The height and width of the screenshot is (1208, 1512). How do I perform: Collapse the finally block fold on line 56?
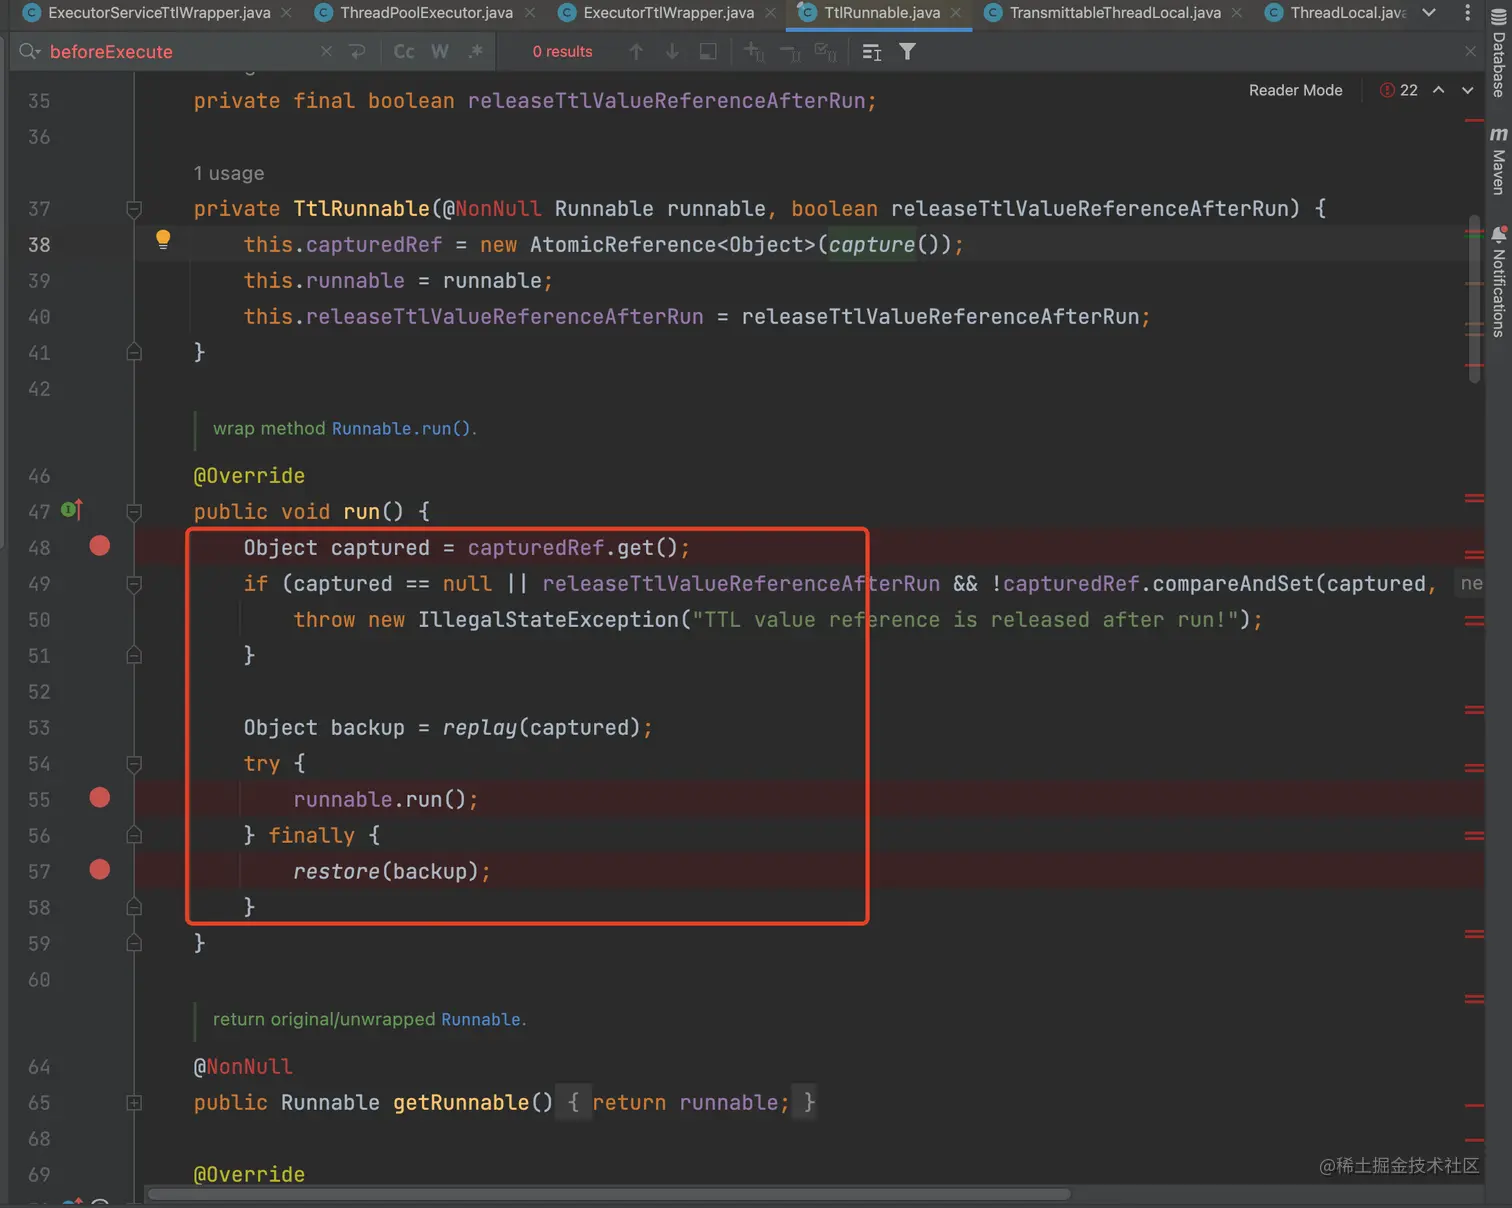(134, 835)
